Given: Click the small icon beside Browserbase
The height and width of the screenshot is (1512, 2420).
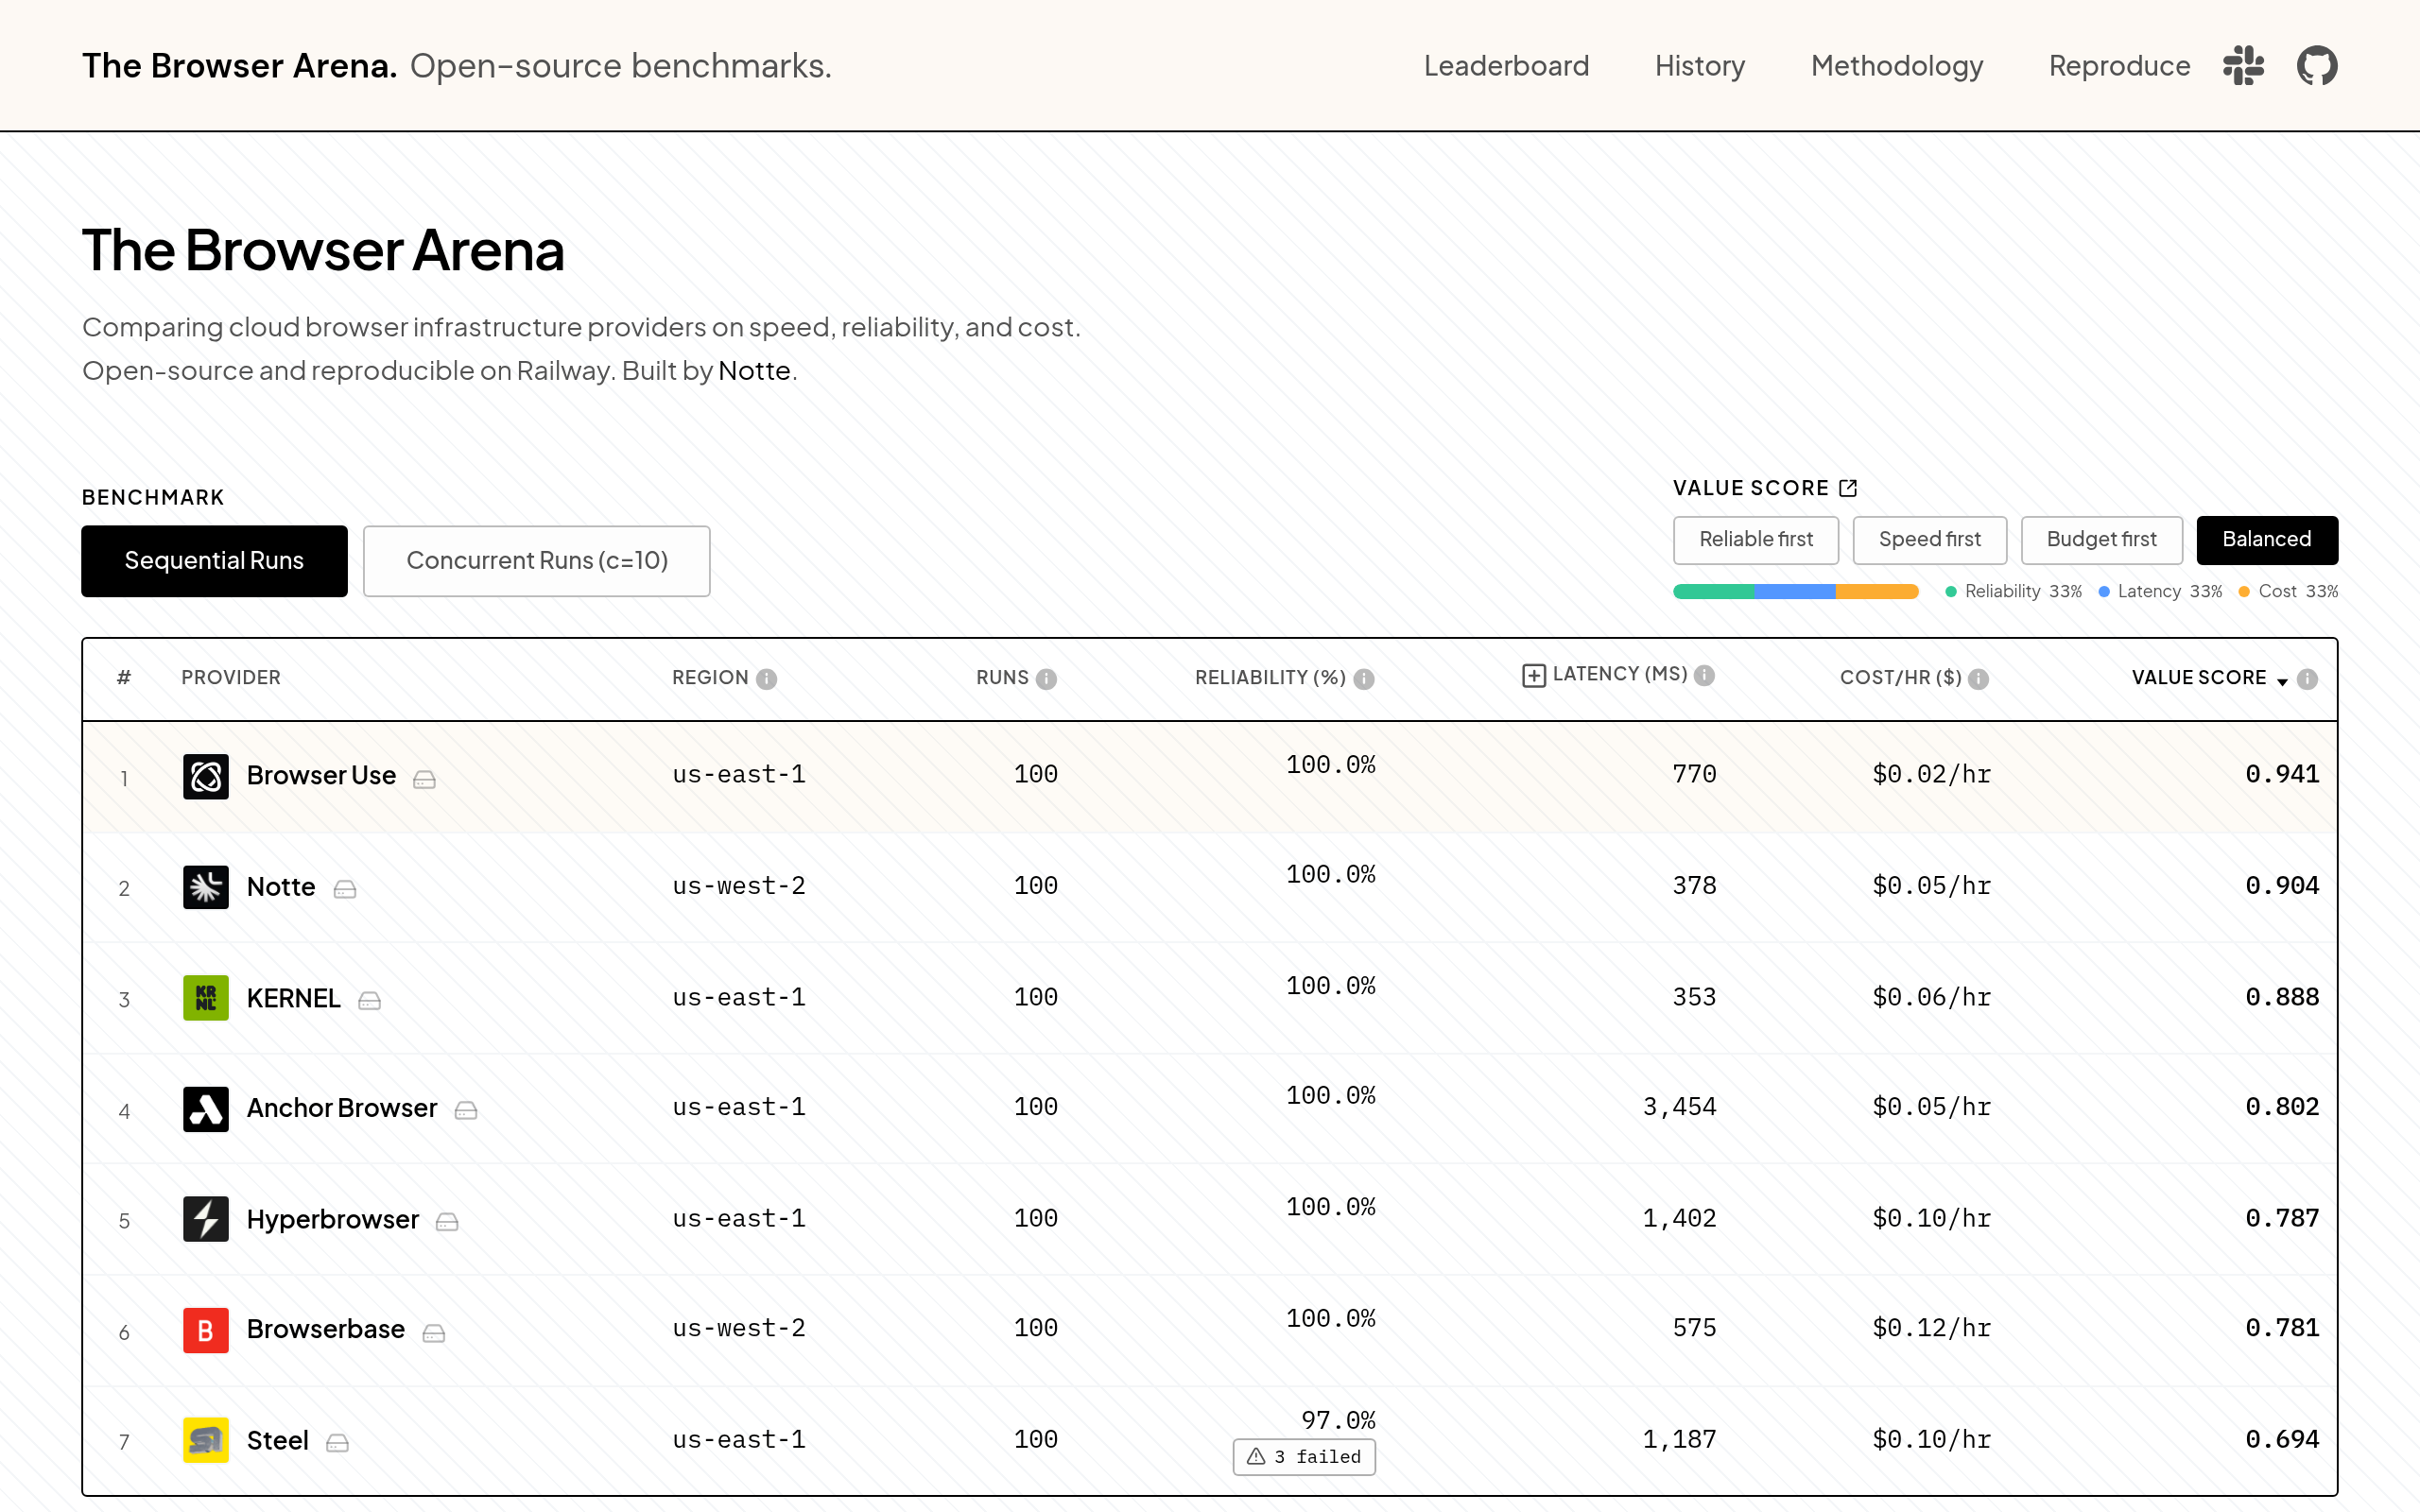Looking at the screenshot, I should coord(433,1332).
